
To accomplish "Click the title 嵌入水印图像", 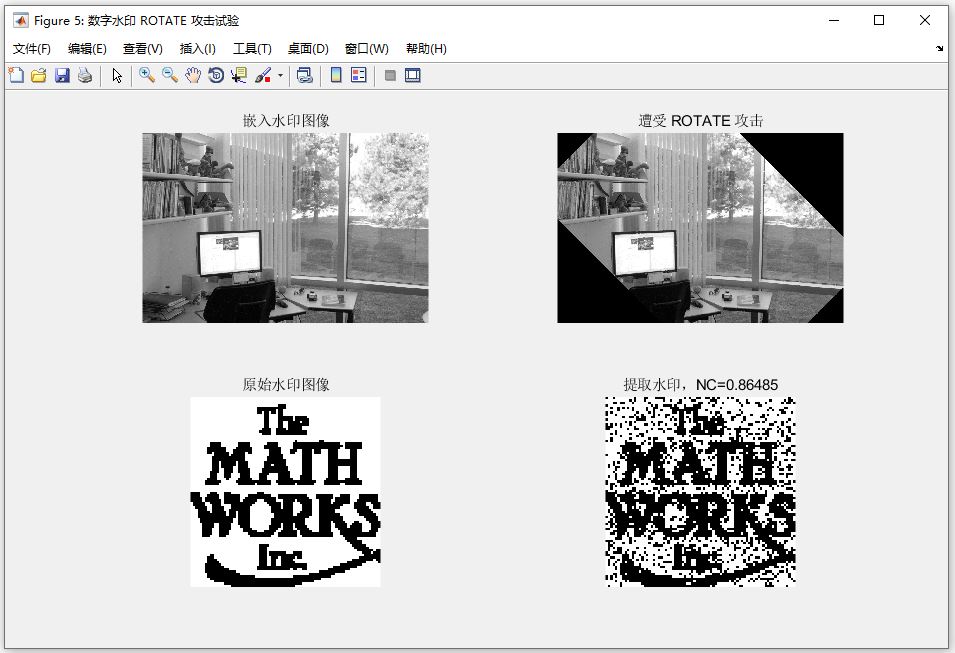I will 286,121.
